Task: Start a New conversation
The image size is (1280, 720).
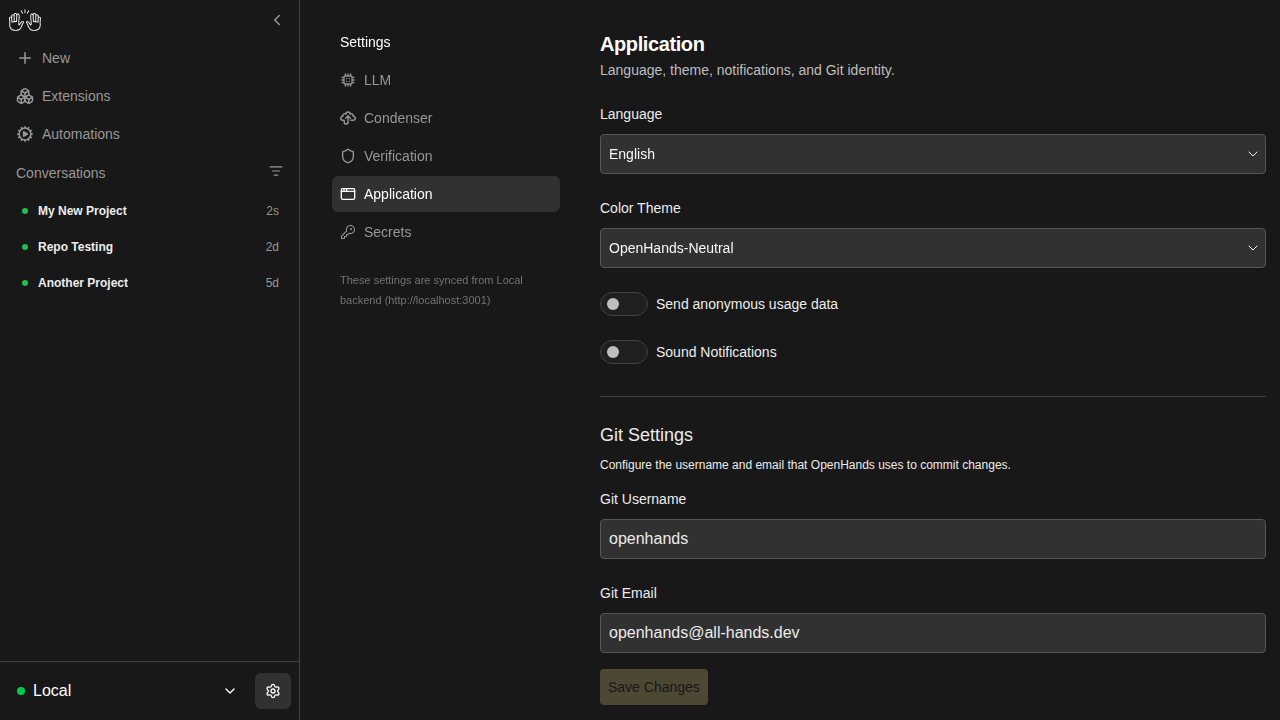Action: (149, 58)
